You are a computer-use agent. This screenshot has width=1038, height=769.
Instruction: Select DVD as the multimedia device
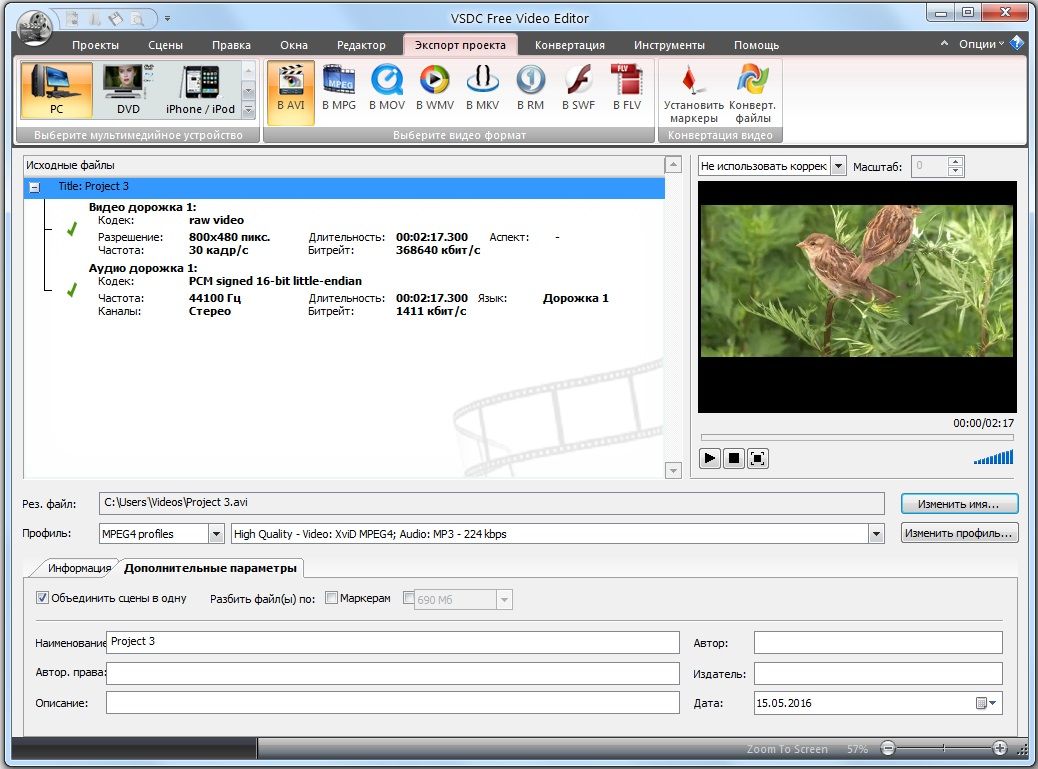pyautogui.click(x=128, y=90)
